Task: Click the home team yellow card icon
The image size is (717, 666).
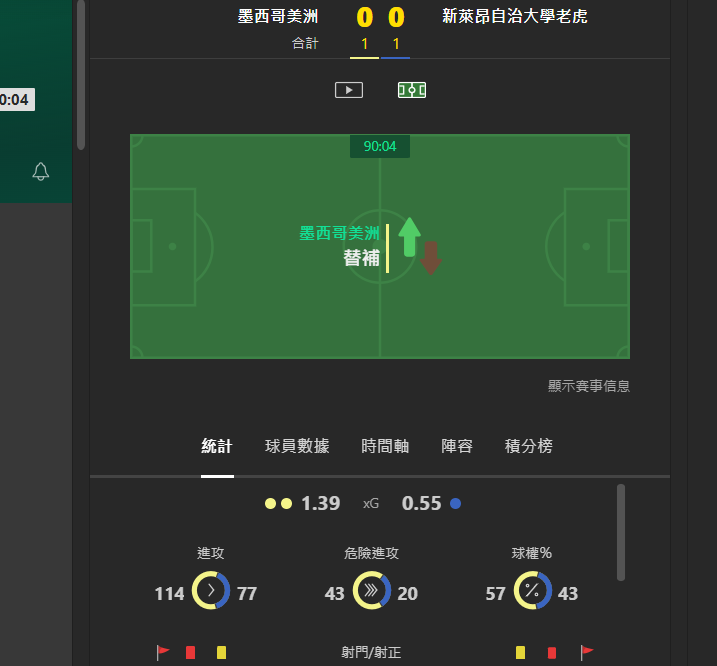Action: click(x=221, y=652)
